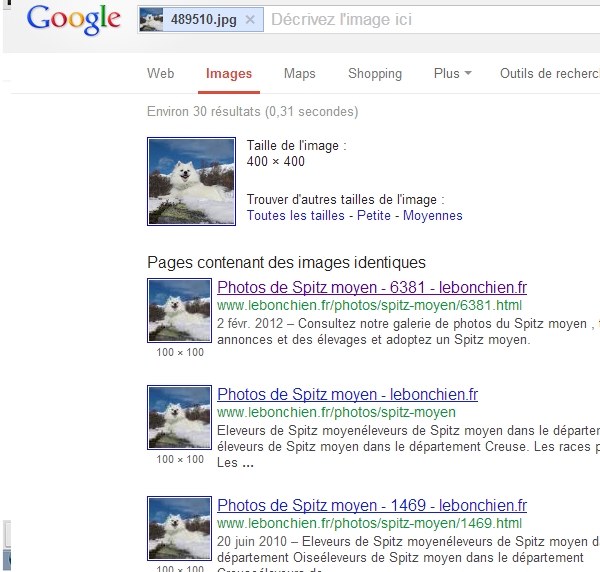Image resolution: width=600 pixels, height=572 pixels.
Task: Open the large 400 × 400 dog image
Action: [x=191, y=181]
